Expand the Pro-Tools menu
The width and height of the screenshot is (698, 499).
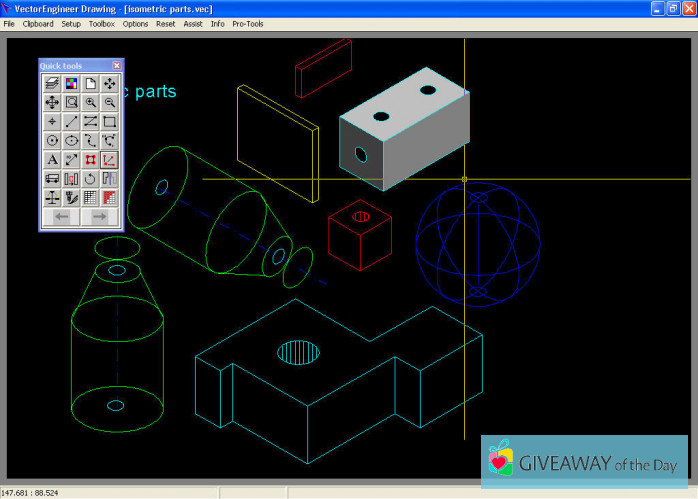(248, 23)
